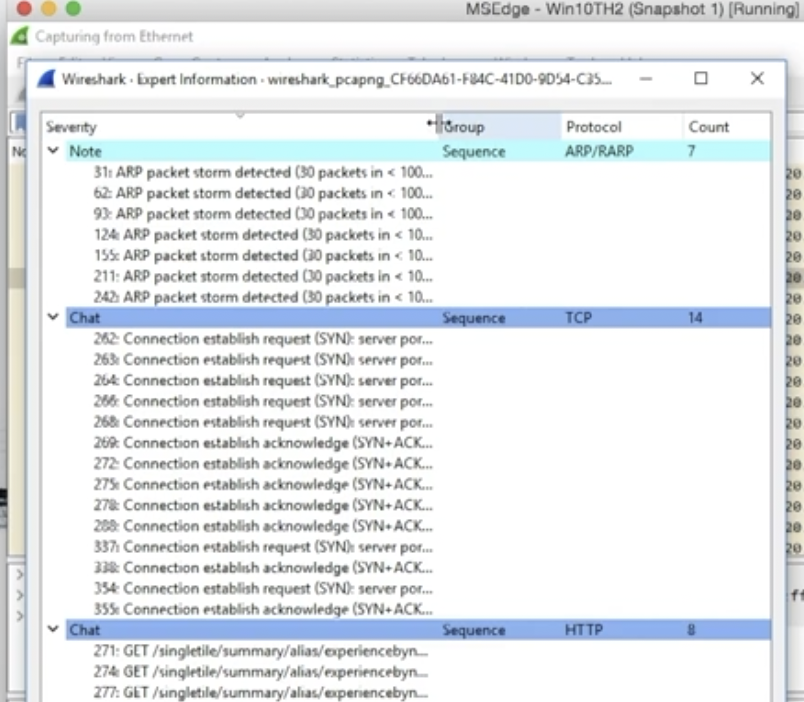Click the green macOS zoom button
Viewport: 804px width, 702px height.
pyautogui.click(x=73, y=8)
